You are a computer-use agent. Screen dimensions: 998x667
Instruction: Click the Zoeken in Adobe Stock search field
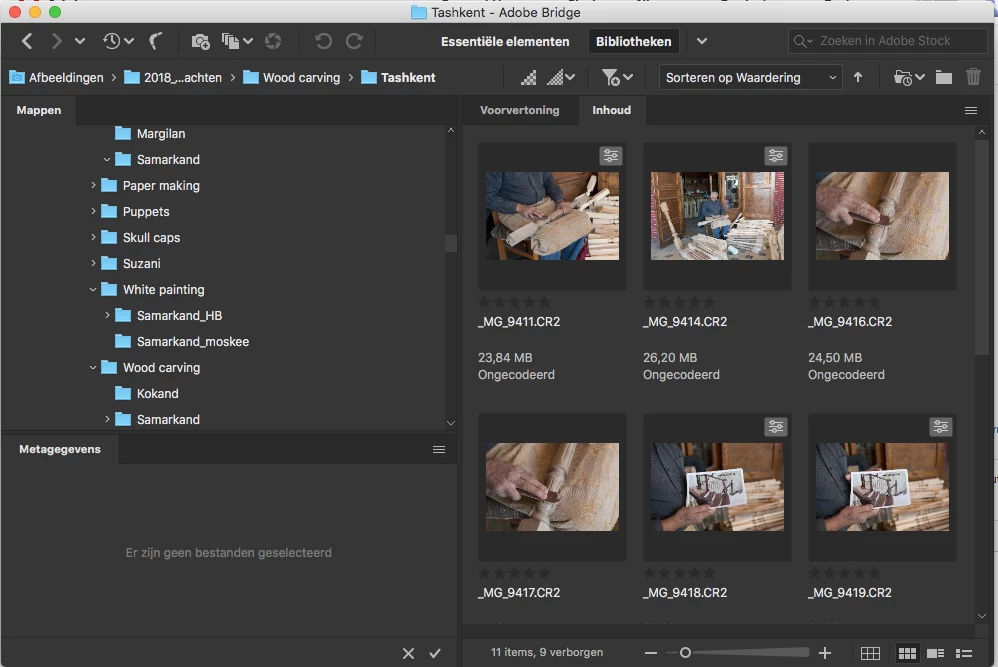(x=888, y=41)
